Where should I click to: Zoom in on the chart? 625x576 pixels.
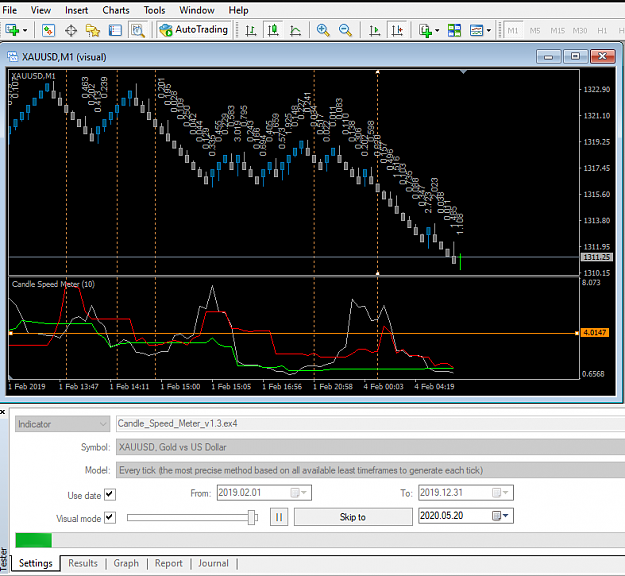coord(323,30)
